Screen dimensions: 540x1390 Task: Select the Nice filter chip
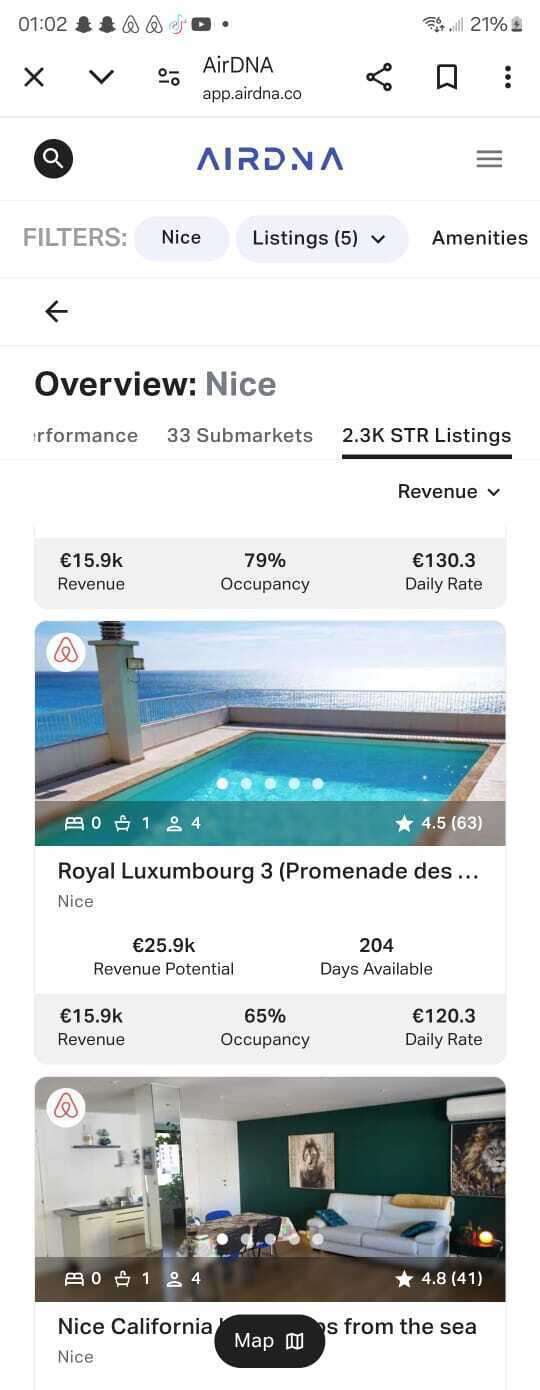(x=181, y=238)
